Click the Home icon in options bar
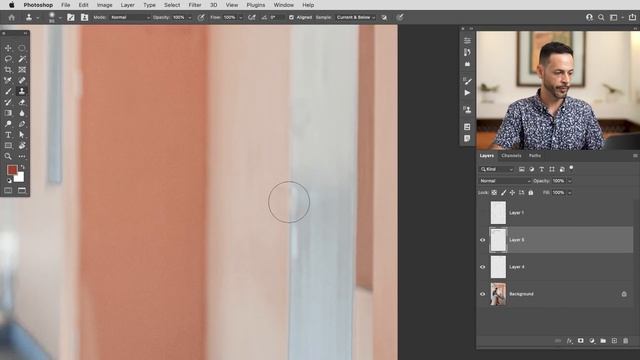The height and width of the screenshot is (360, 640). pyautogui.click(x=11, y=18)
